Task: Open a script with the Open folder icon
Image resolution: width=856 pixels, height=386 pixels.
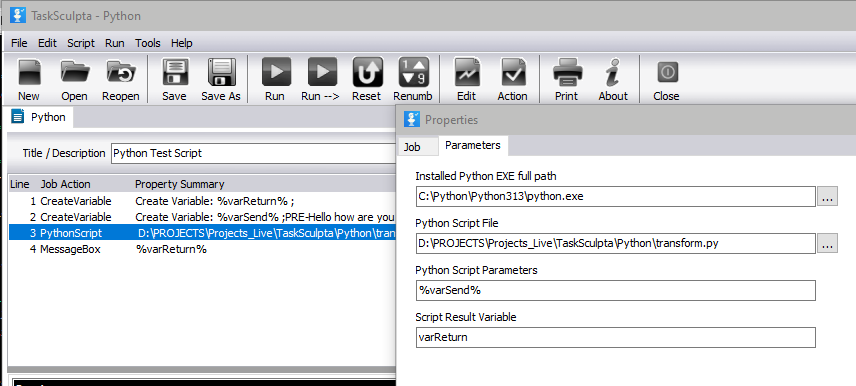Action: tap(74, 72)
